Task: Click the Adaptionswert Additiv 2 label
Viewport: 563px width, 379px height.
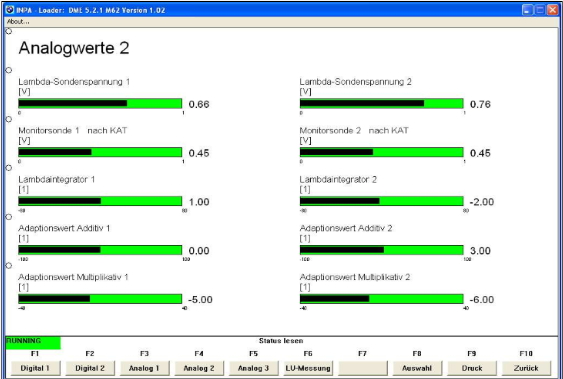Action: pyautogui.click(x=346, y=228)
